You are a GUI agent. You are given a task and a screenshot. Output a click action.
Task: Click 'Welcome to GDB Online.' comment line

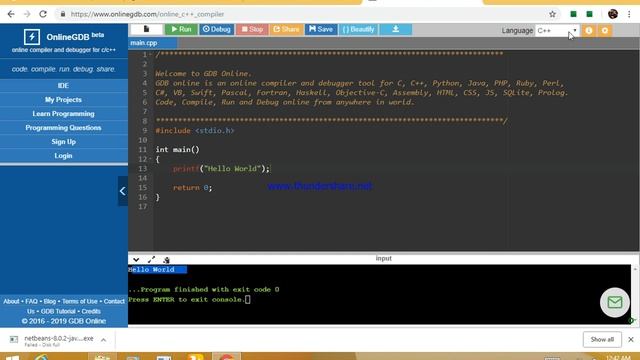203,73
